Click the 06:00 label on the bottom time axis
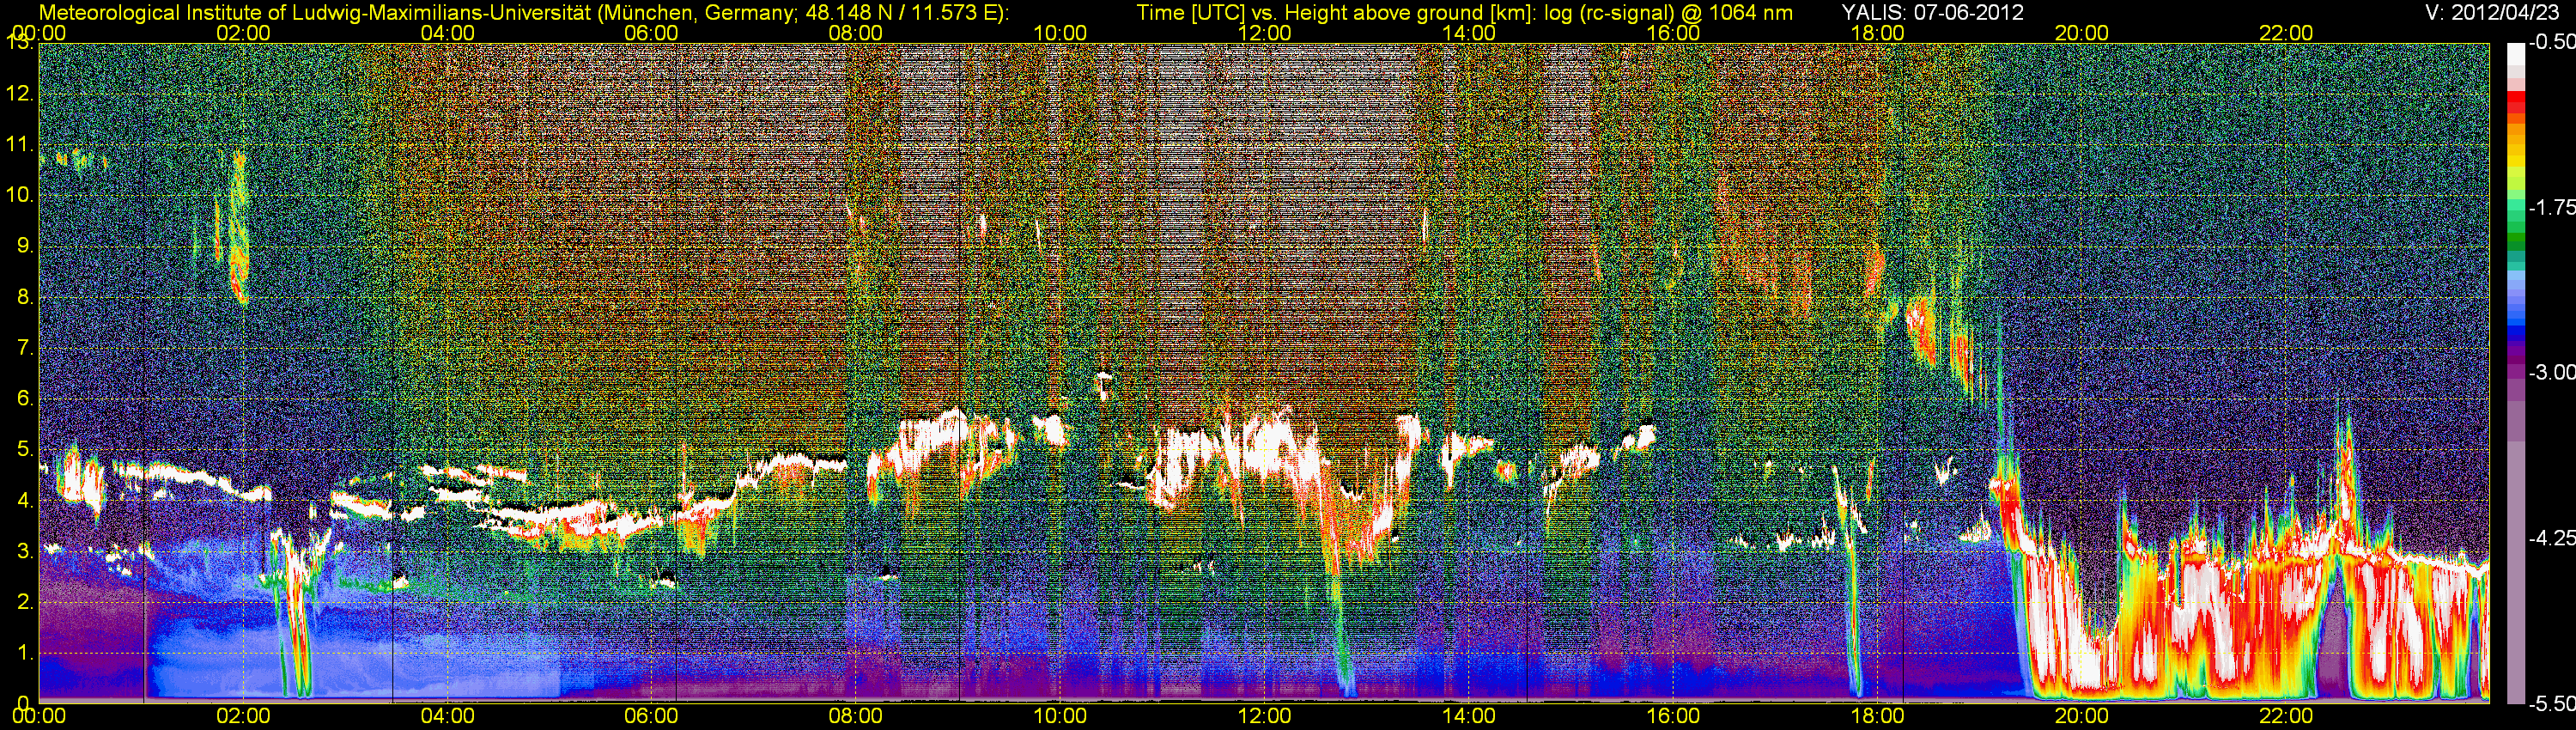 [x=651, y=716]
